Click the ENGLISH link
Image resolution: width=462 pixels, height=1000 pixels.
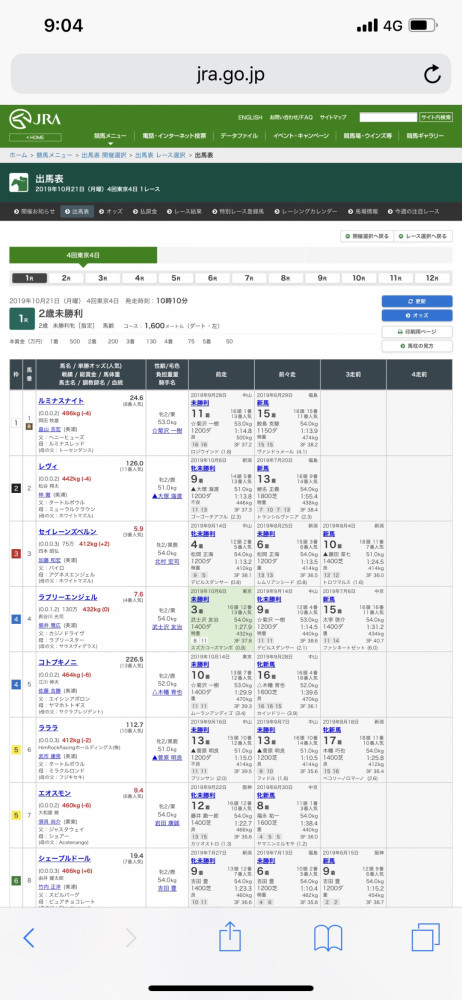250,118
